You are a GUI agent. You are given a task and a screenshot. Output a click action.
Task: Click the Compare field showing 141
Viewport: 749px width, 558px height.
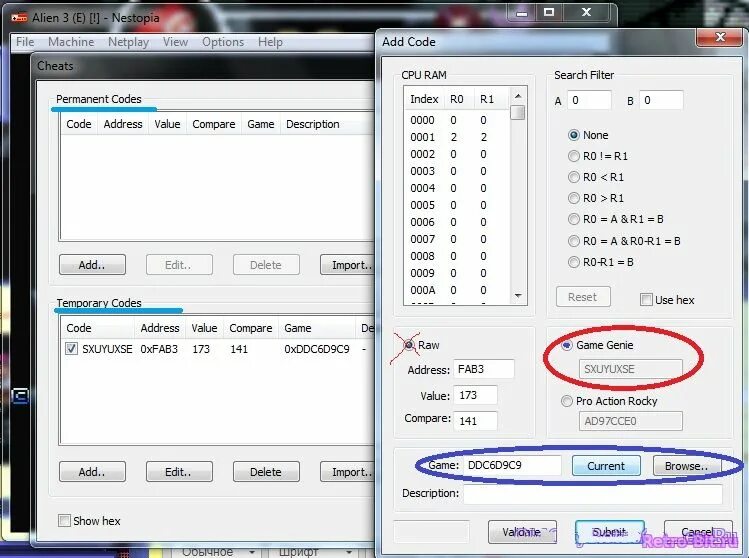[x=475, y=420]
